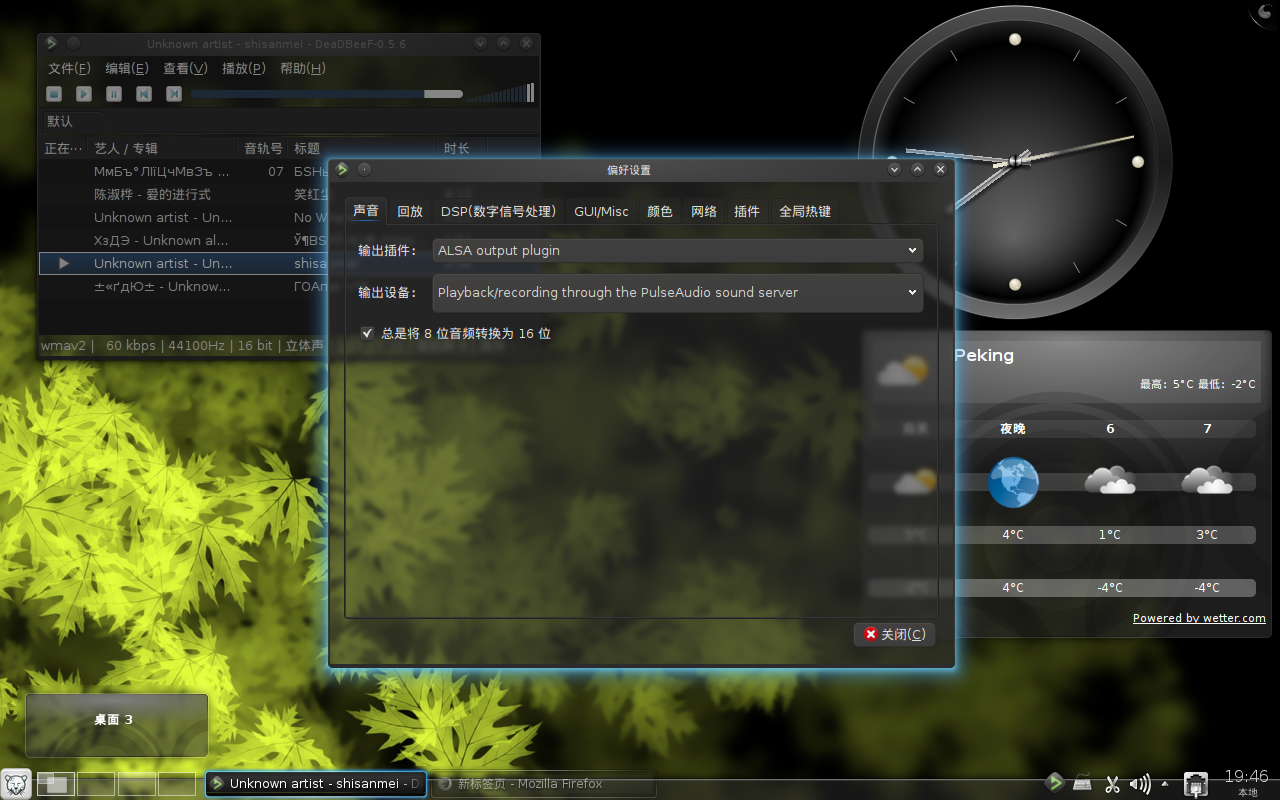Open the 帮助(H) menu
The width and height of the screenshot is (1280, 800).
(303, 69)
